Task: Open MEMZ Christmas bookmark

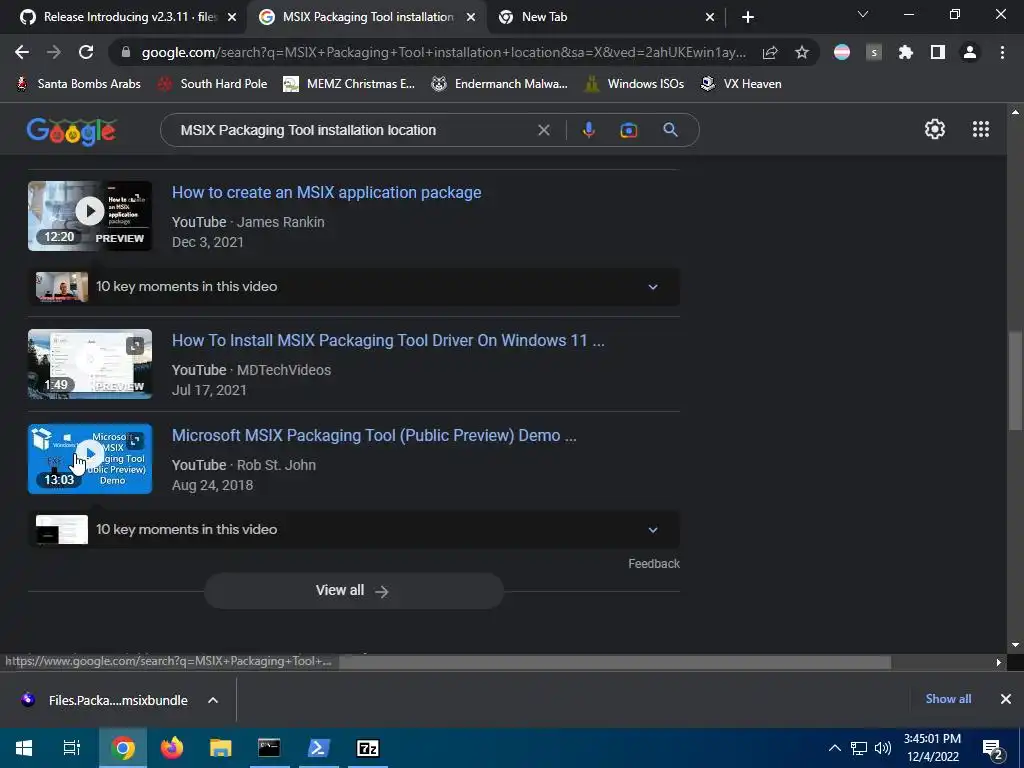Action: click(349, 84)
